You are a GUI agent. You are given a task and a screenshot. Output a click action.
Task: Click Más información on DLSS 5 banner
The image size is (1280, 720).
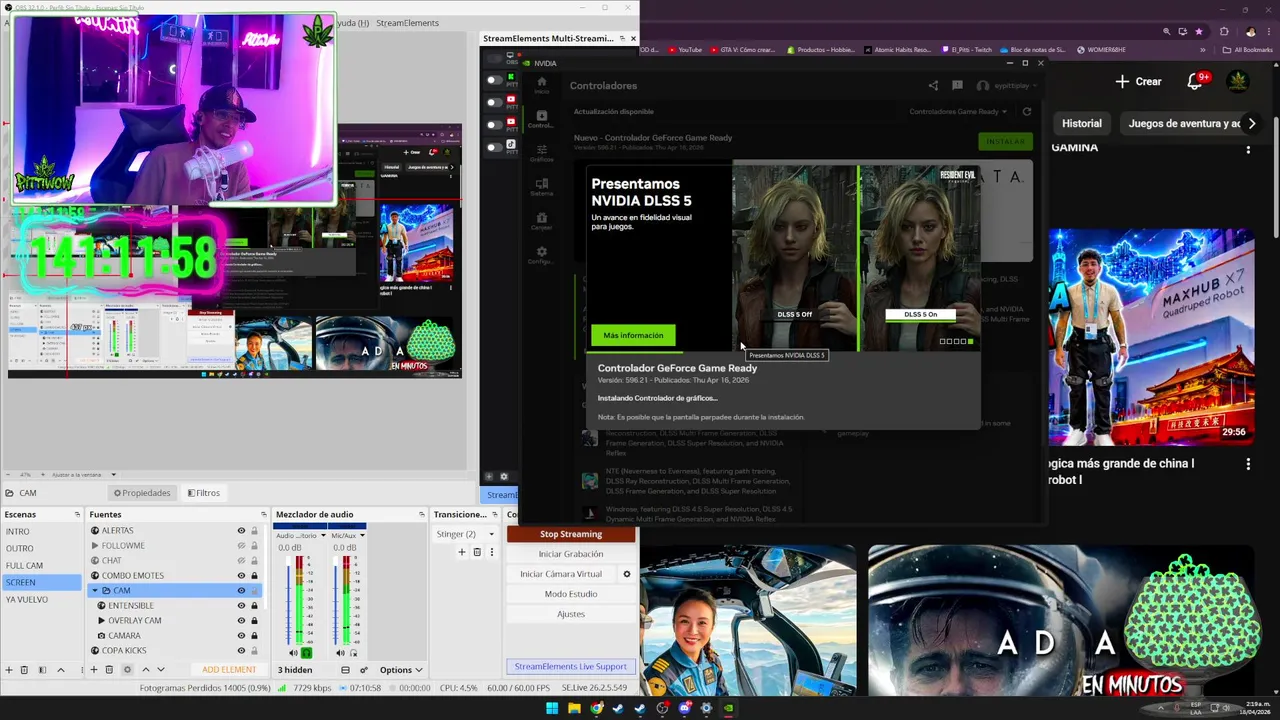[633, 335]
